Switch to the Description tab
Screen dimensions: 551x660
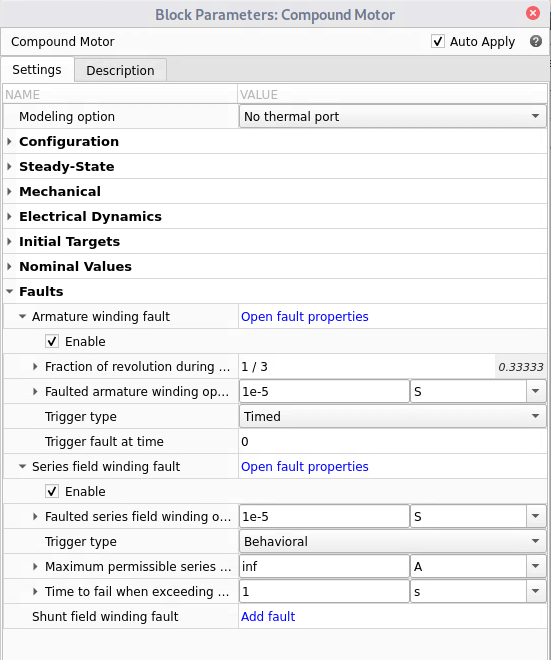(120, 70)
